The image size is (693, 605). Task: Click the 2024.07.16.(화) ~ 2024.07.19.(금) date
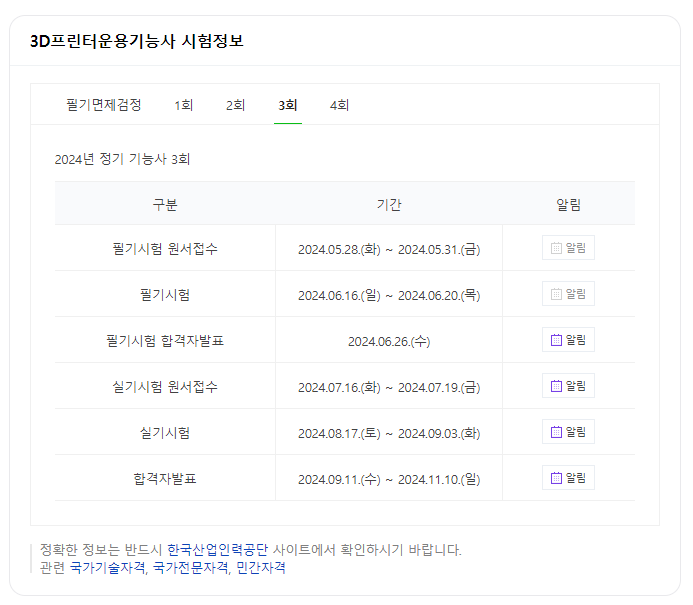[x=389, y=388]
